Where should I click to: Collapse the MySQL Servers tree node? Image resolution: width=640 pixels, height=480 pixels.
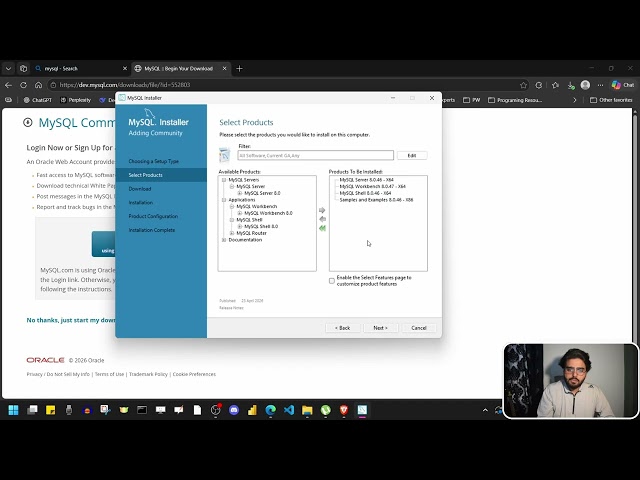click(x=224, y=180)
